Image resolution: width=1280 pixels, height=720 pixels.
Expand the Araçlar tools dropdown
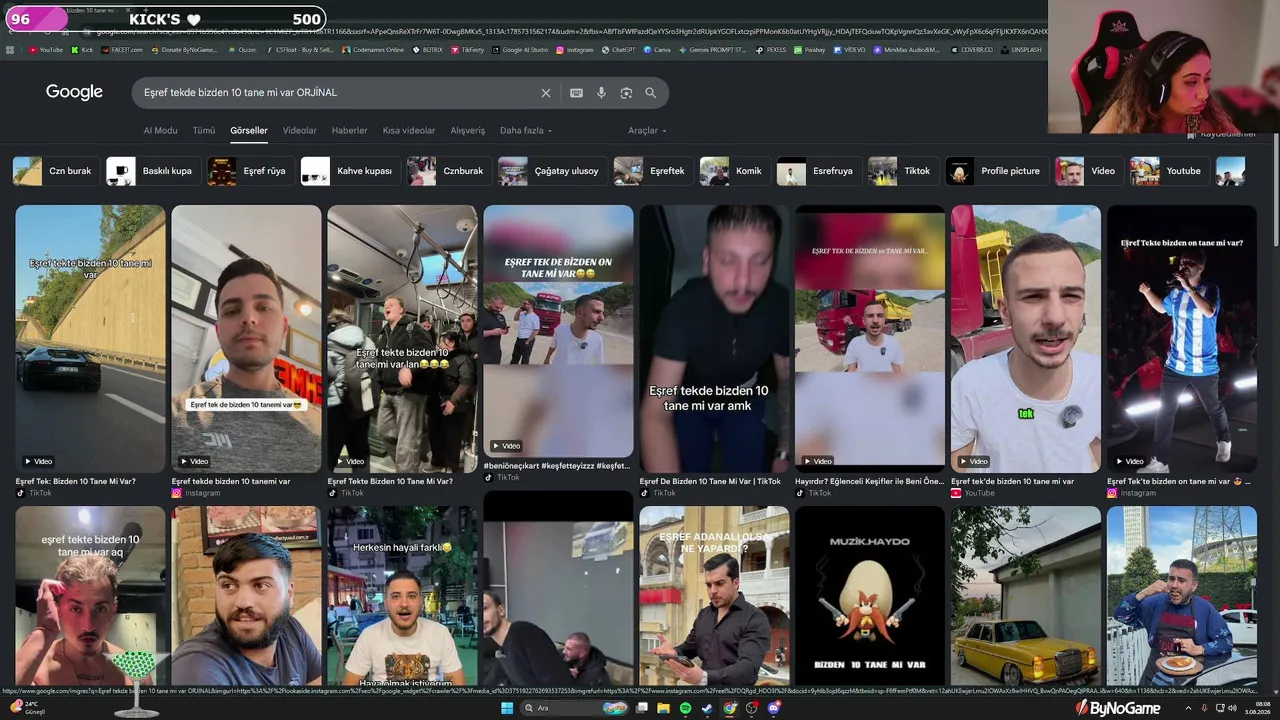[647, 130]
